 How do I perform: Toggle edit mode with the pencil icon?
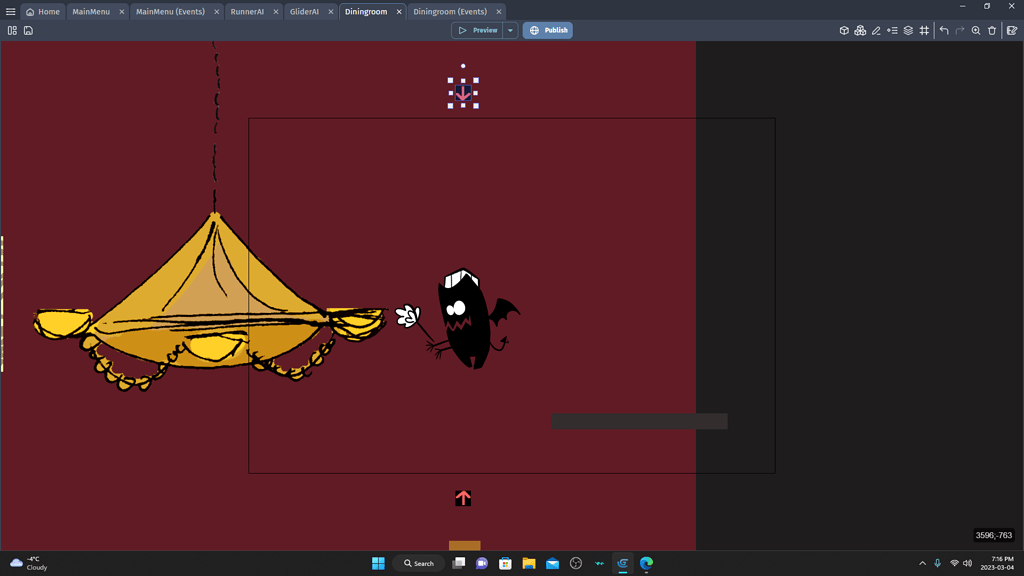pos(876,30)
